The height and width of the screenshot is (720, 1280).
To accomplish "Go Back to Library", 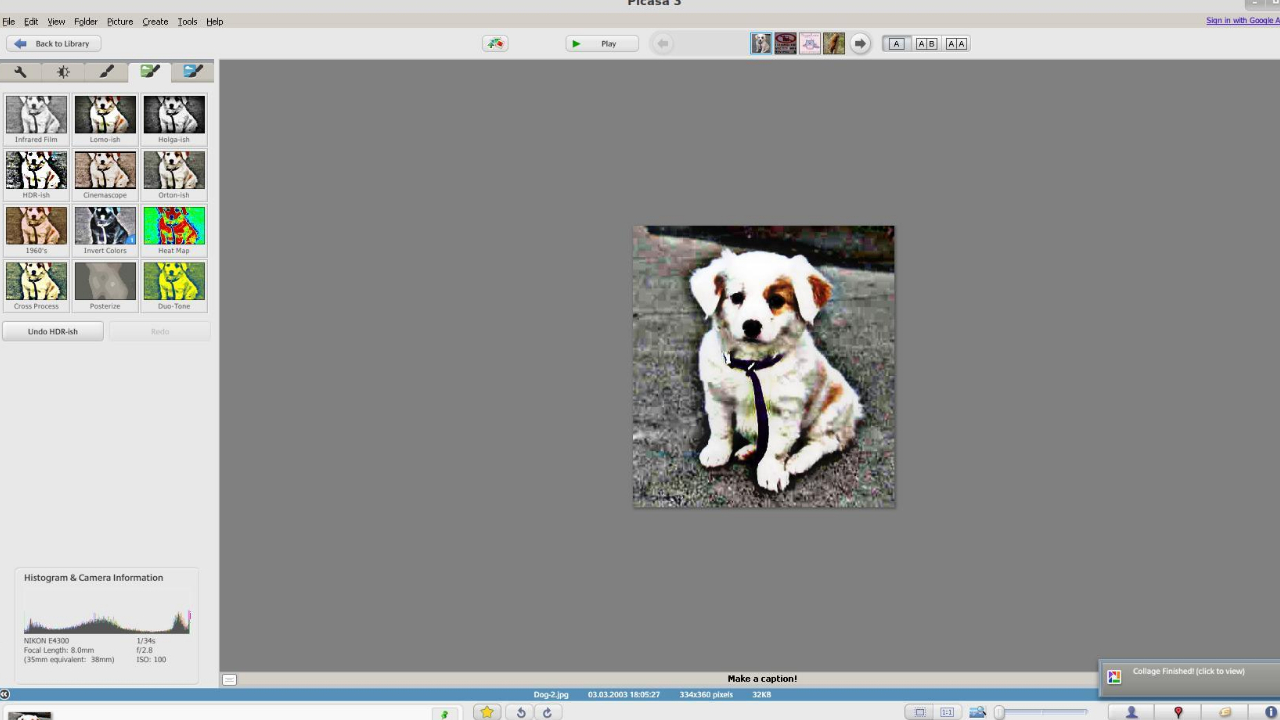I will 53,44.
